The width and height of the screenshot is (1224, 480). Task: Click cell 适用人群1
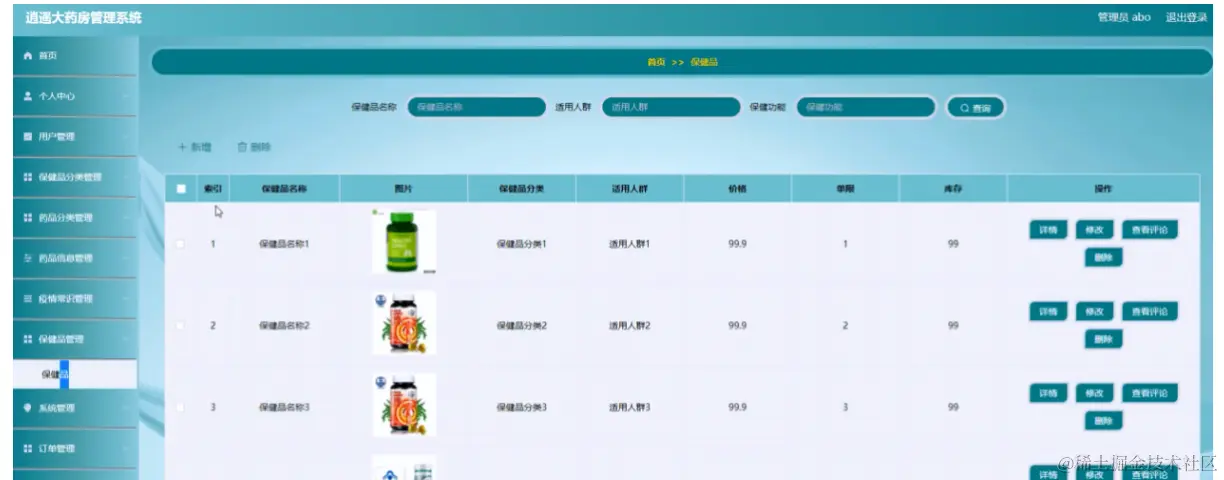[x=630, y=243]
